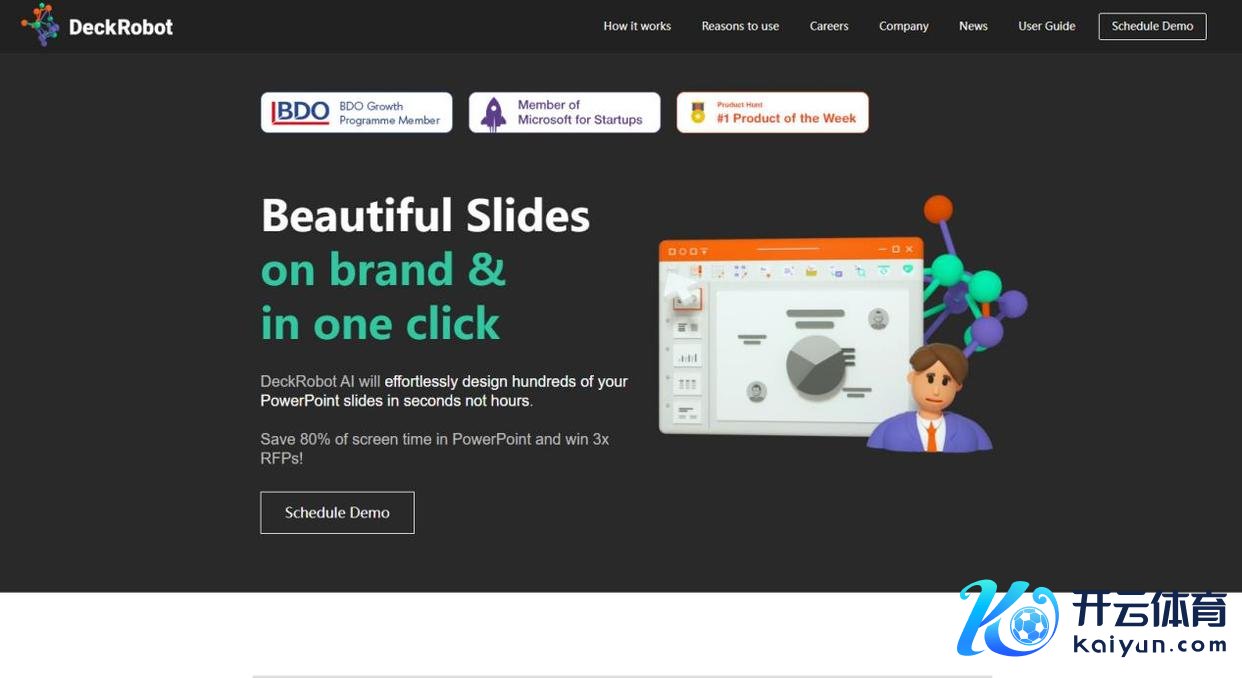
Task: Click the BDO logo in the badge
Action: click(x=300, y=113)
